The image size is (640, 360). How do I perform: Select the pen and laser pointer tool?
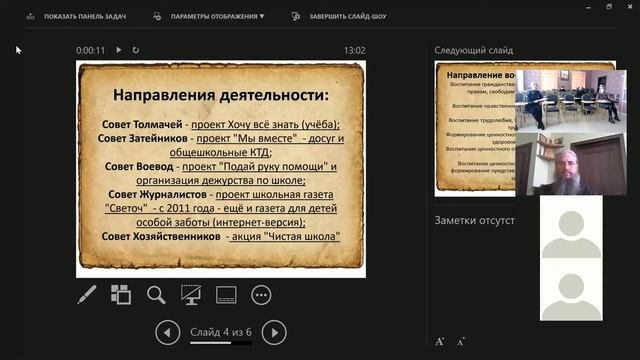click(87, 295)
